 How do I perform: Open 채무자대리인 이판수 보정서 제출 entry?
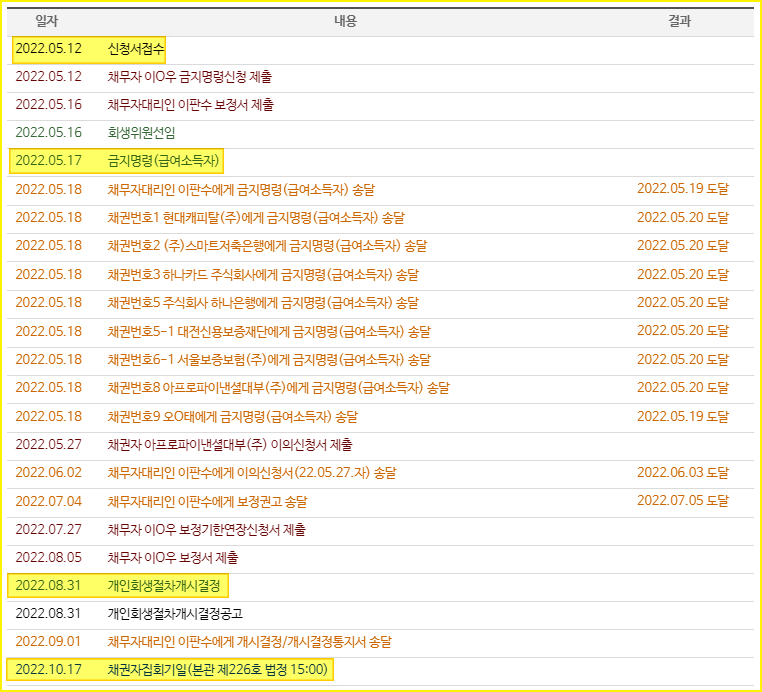point(190,105)
